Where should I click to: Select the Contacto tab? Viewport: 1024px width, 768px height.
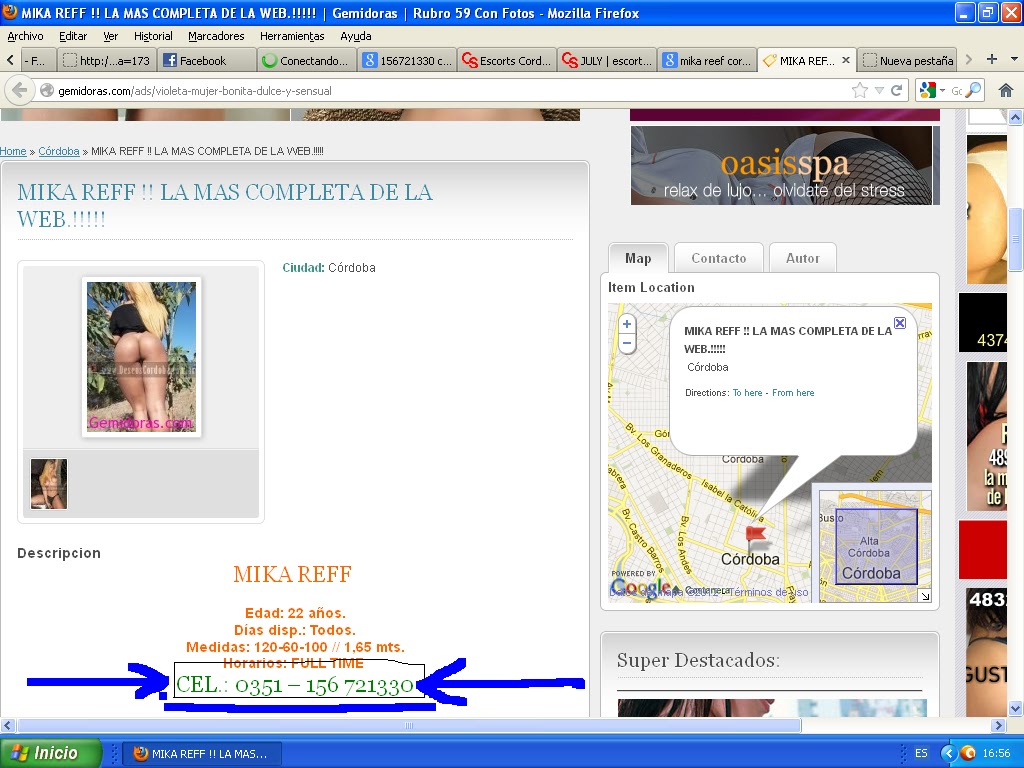[x=718, y=258]
